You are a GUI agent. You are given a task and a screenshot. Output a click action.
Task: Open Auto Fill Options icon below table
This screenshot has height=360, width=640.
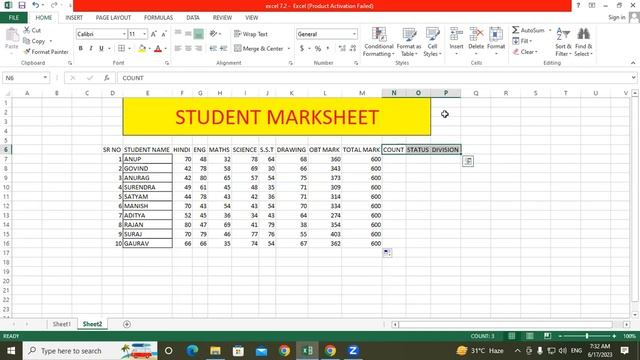click(387, 253)
